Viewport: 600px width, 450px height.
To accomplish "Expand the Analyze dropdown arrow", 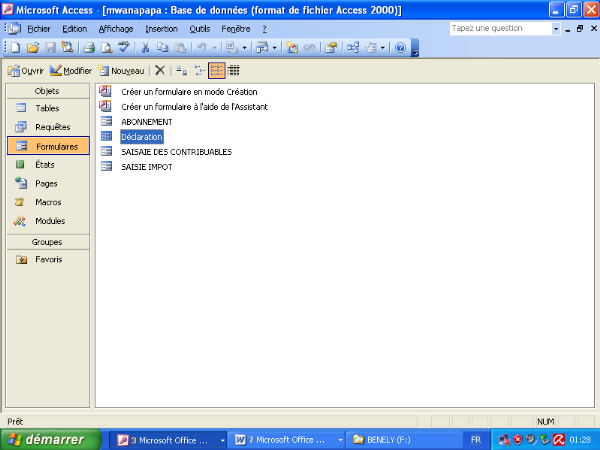I will click(274, 48).
